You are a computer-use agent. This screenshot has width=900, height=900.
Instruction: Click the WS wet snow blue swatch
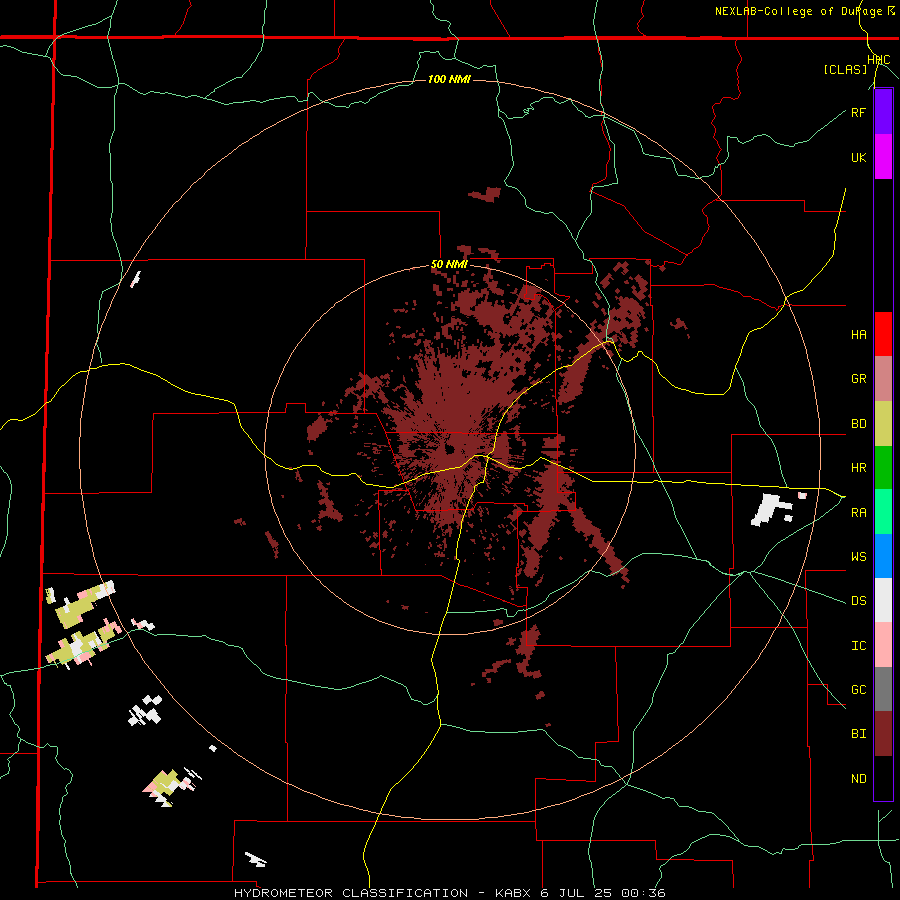click(x=883, y=556)
